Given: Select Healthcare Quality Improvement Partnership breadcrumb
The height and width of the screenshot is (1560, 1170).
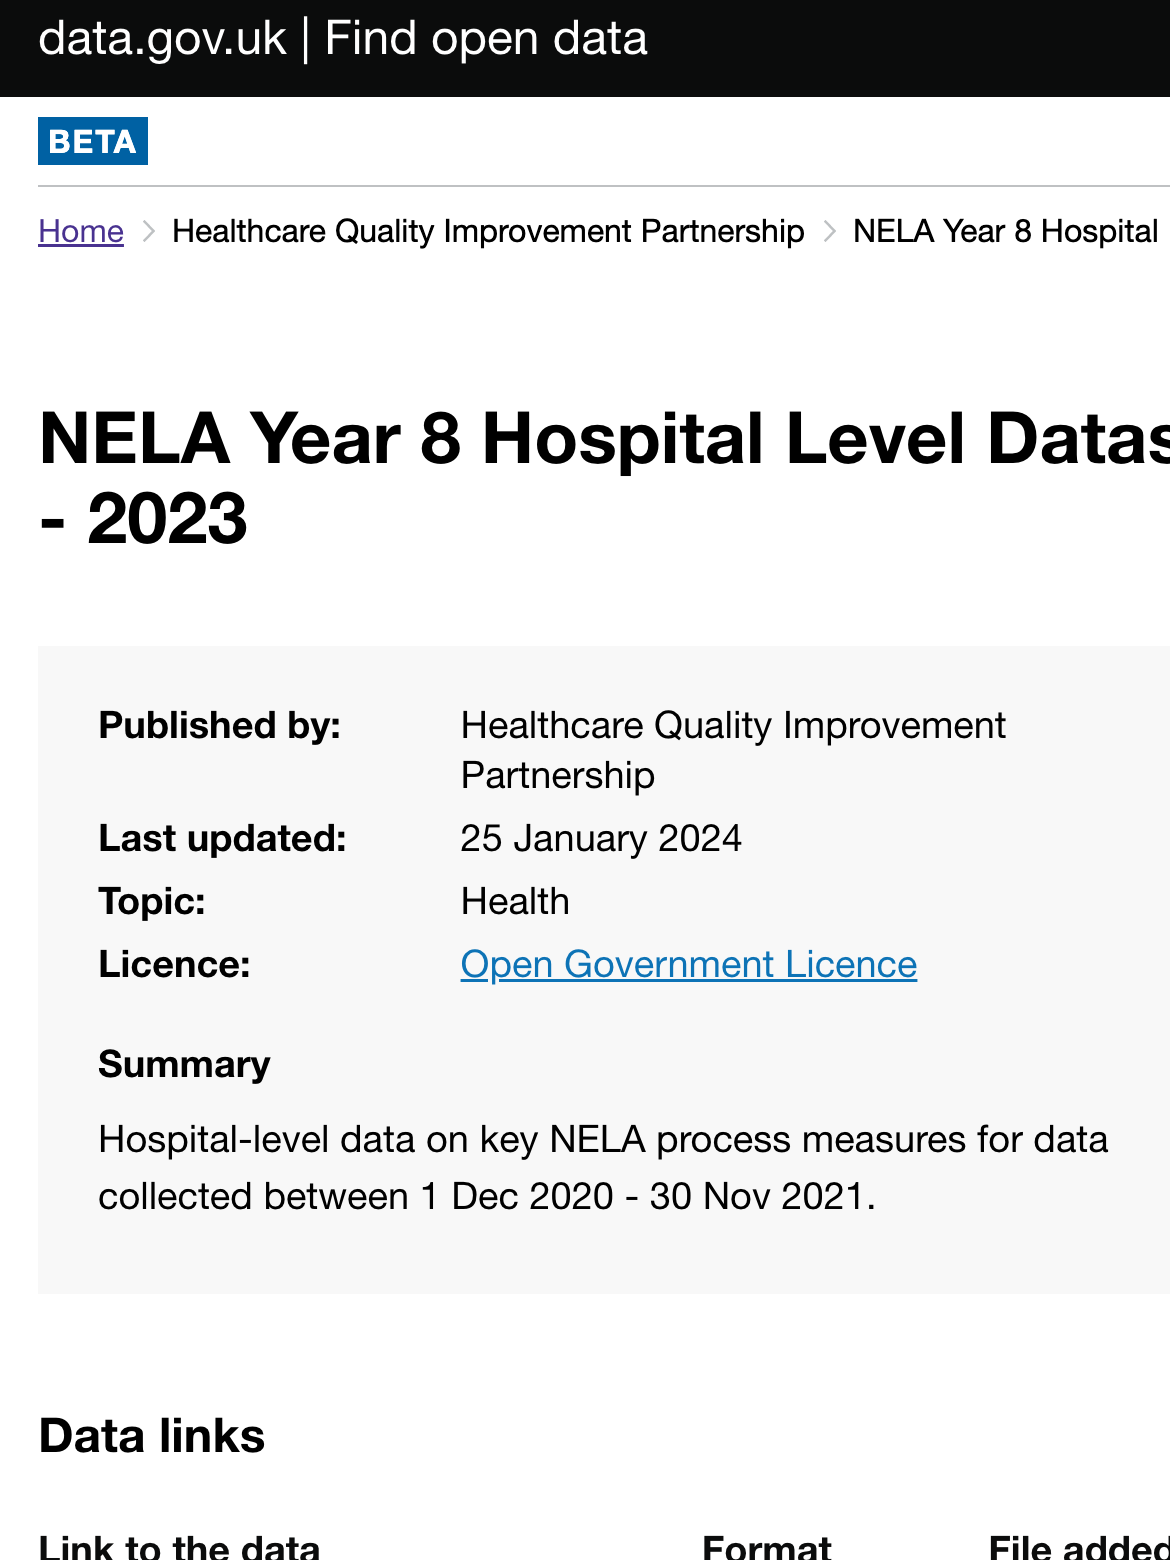Looking at the screenshot, I should click(x=488, y=231).
